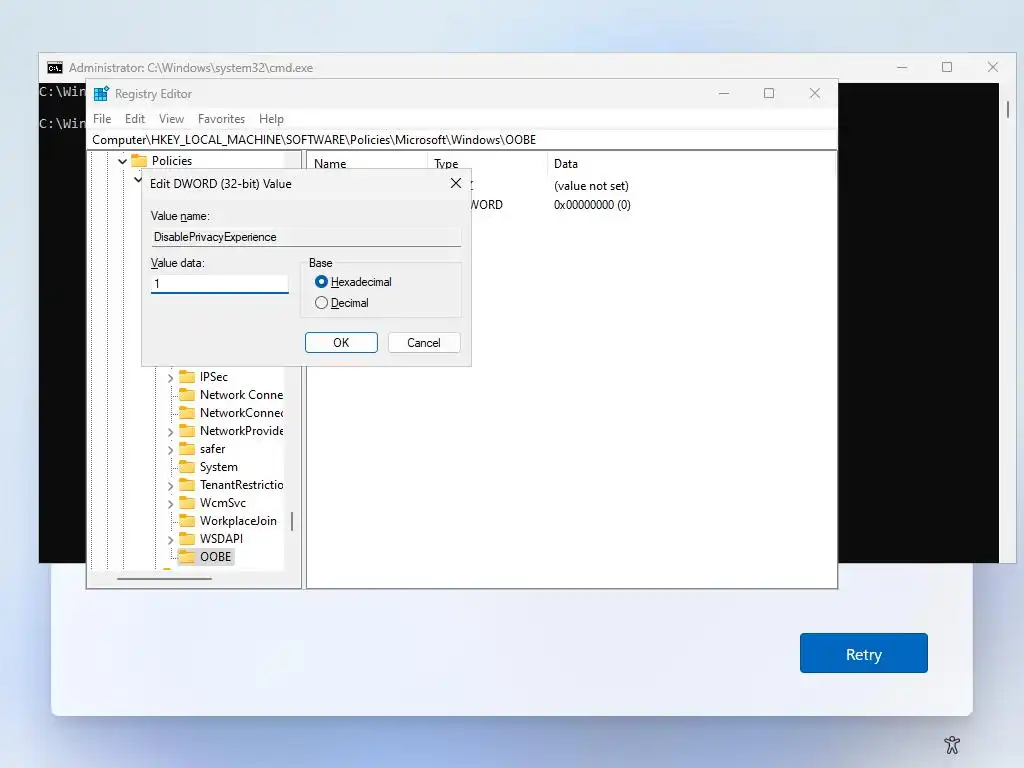Screen dimensions: 1024x768
Task: Close the Edit DWORD dialog with X
Action: coord(456,184)
